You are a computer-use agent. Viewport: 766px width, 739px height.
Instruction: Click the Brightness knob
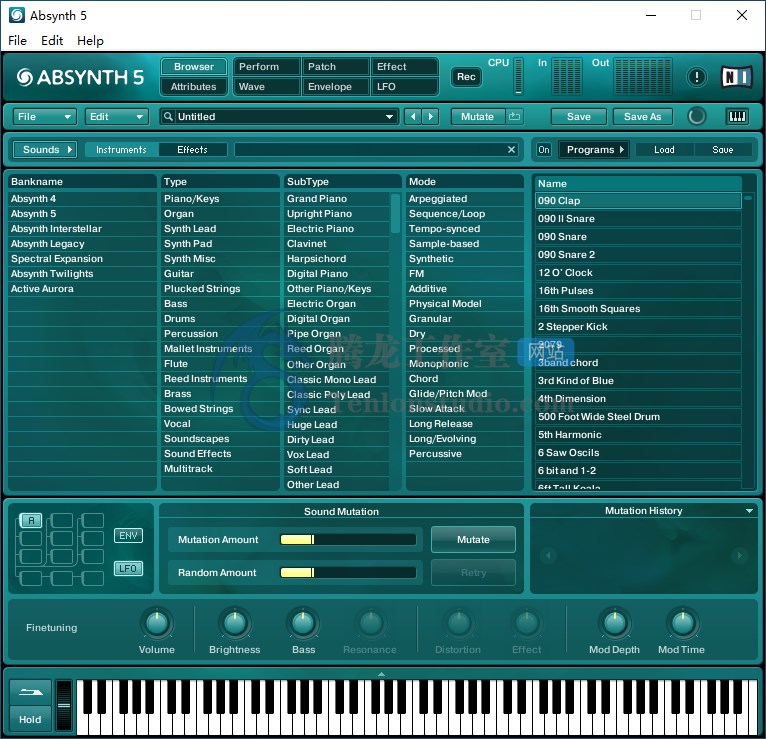tap(235, 623)
